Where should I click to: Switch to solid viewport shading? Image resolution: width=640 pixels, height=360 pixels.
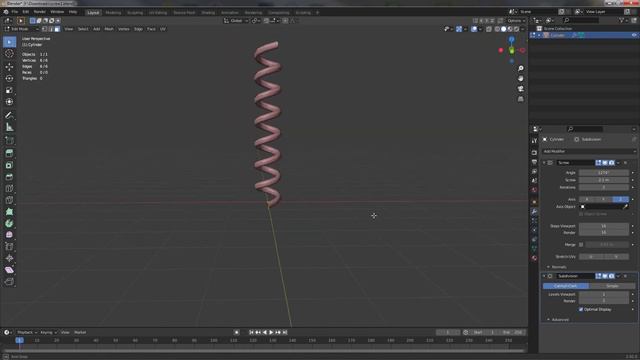(x=503, y=29)
